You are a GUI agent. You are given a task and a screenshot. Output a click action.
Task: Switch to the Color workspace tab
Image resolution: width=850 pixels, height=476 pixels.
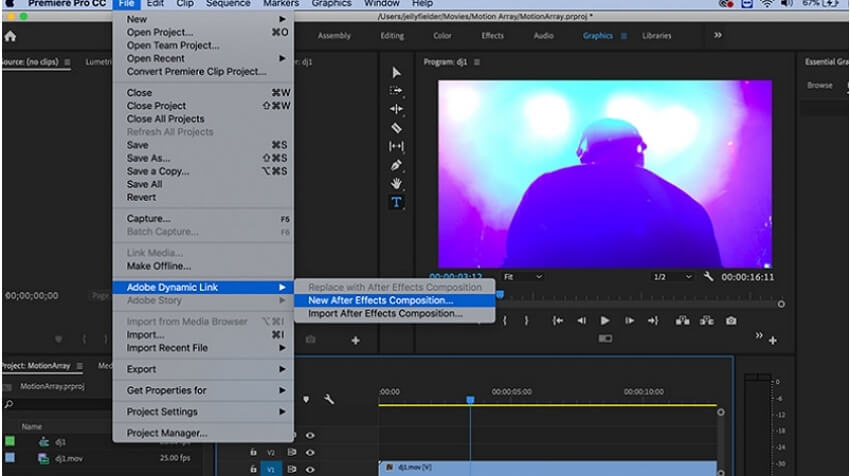pos(442,36)
